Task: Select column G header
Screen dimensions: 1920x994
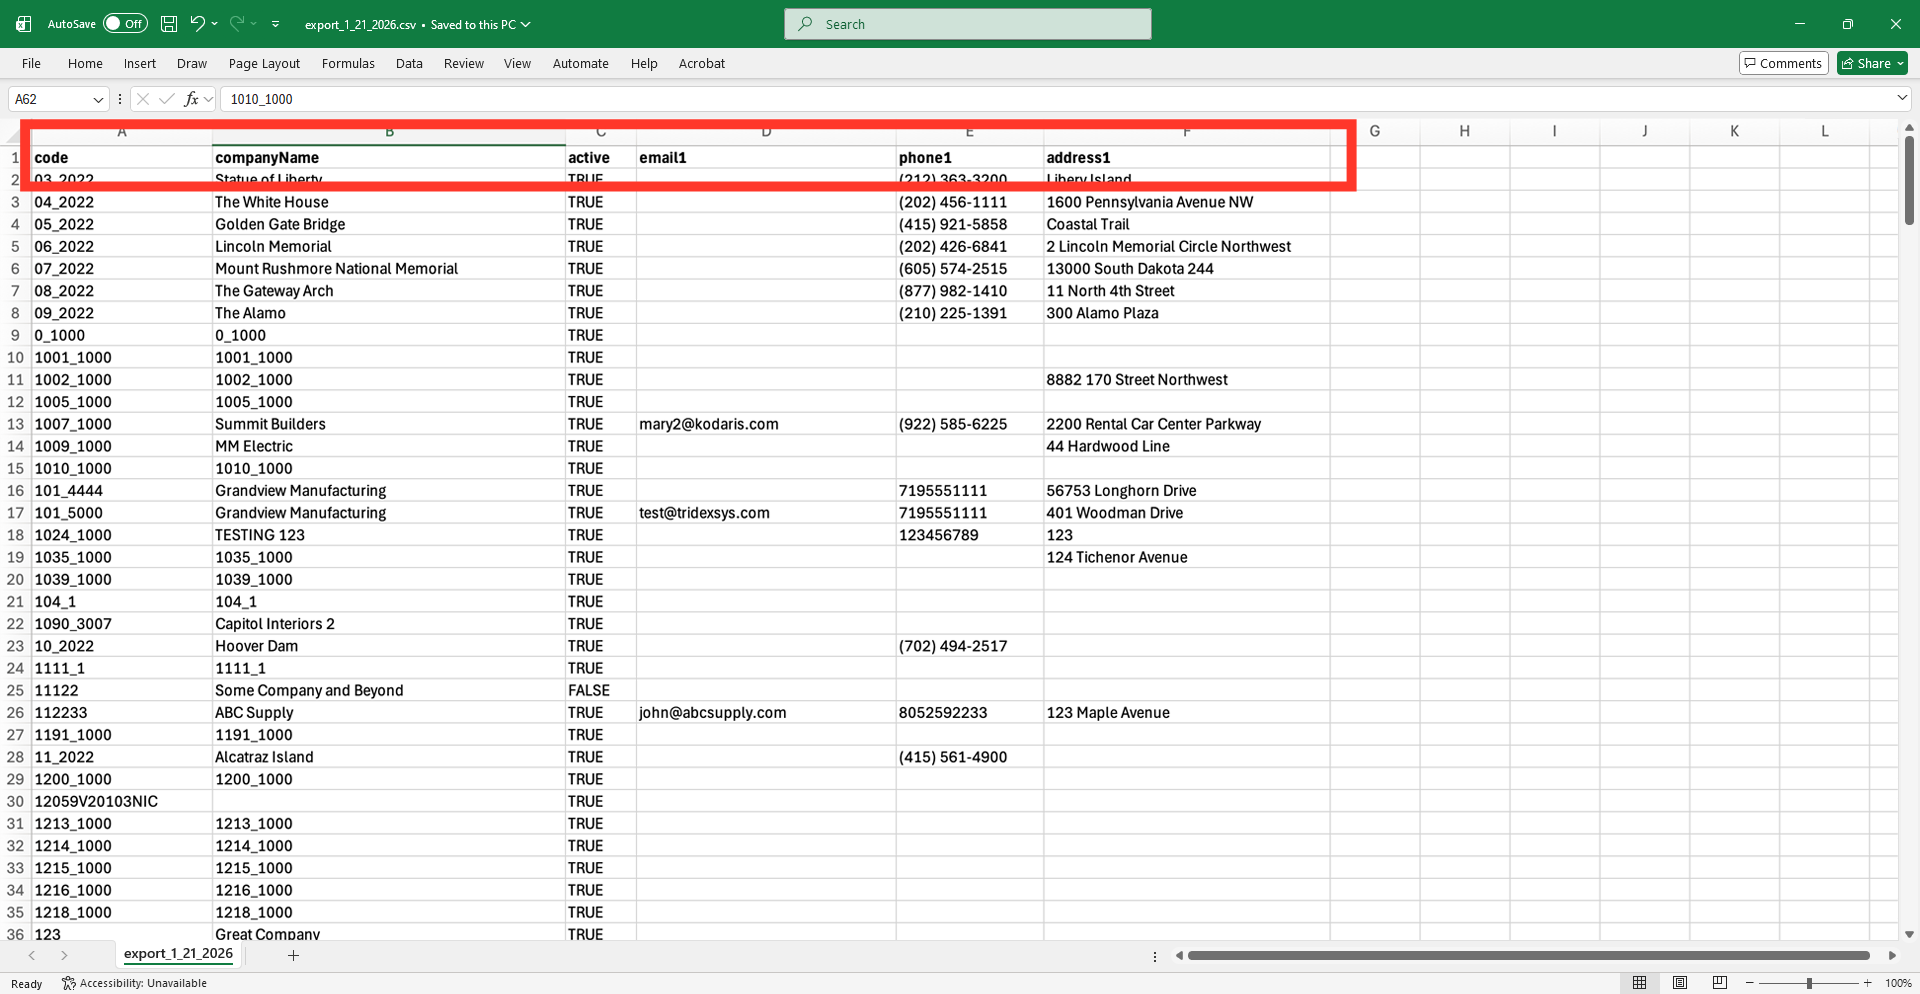Action: [x=1375, y=131]
